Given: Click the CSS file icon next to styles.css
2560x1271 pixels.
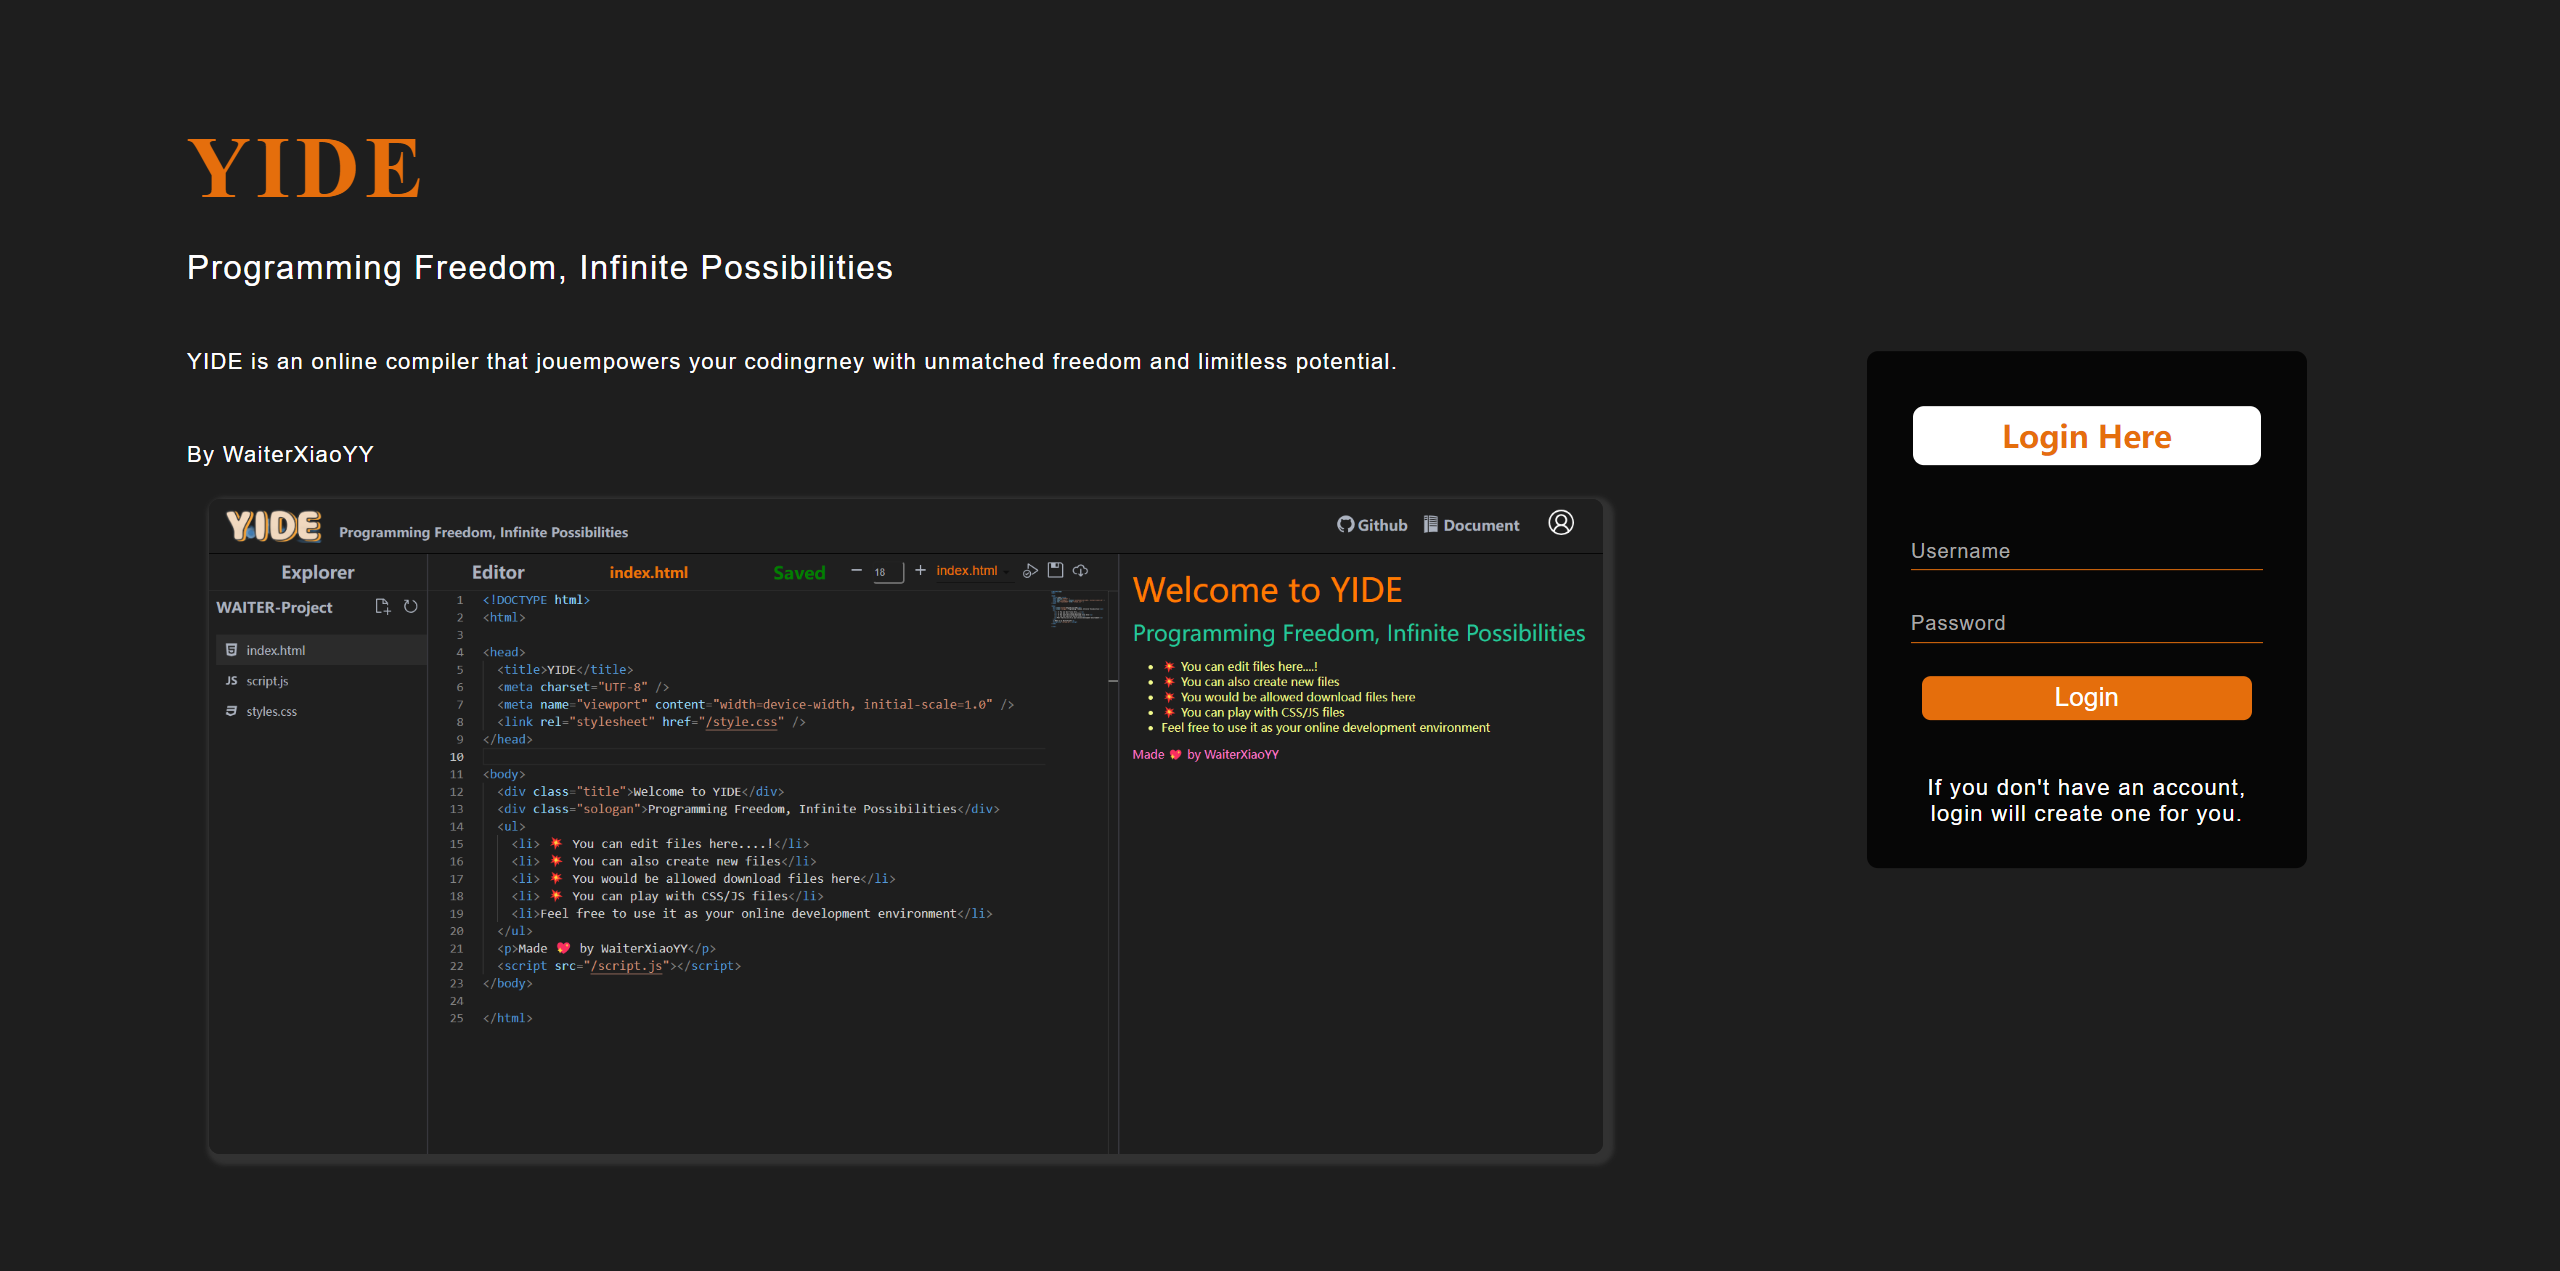Looking at the screenshot, I should pos(231,712).
